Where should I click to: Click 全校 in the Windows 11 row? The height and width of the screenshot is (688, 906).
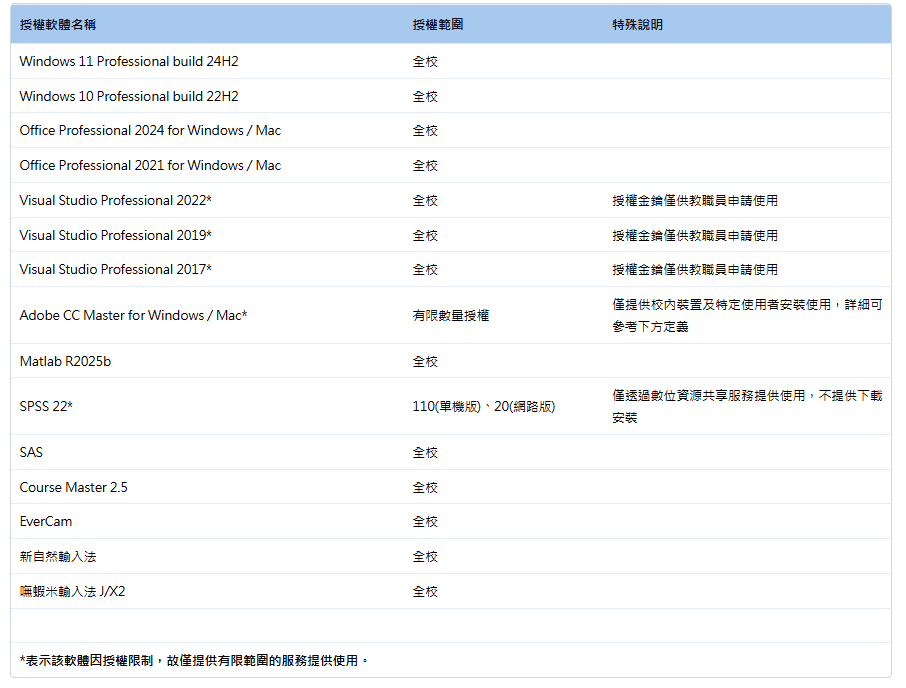tap(425, 62)
